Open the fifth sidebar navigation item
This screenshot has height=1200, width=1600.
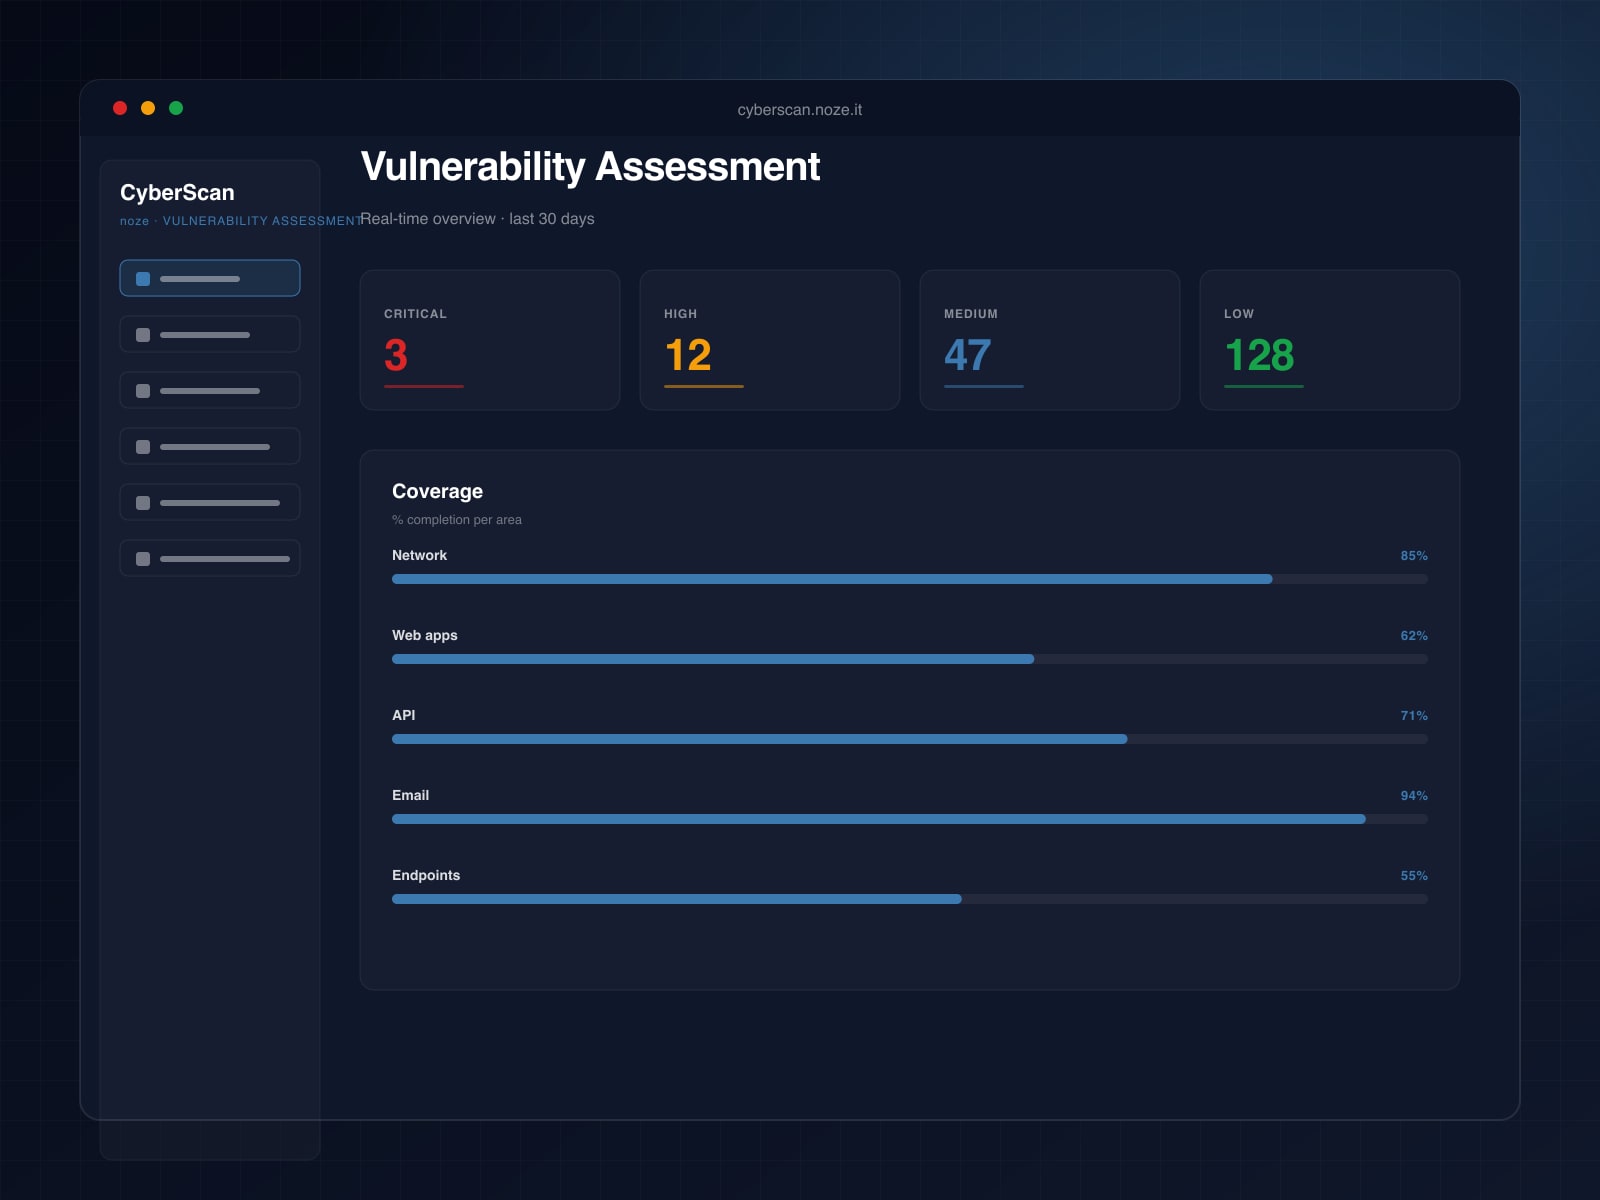209,503
